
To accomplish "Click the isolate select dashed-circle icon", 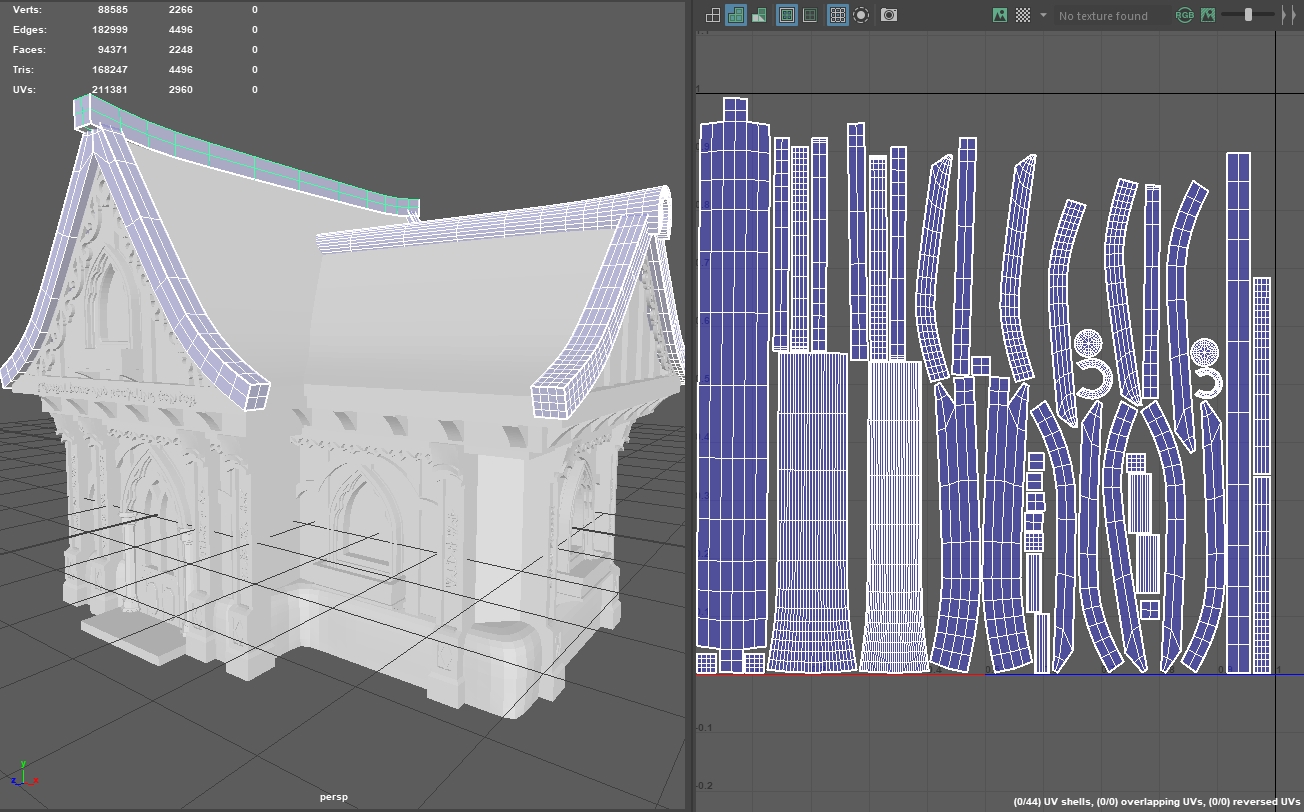I will pyautogui.click(x=861, y=15).
